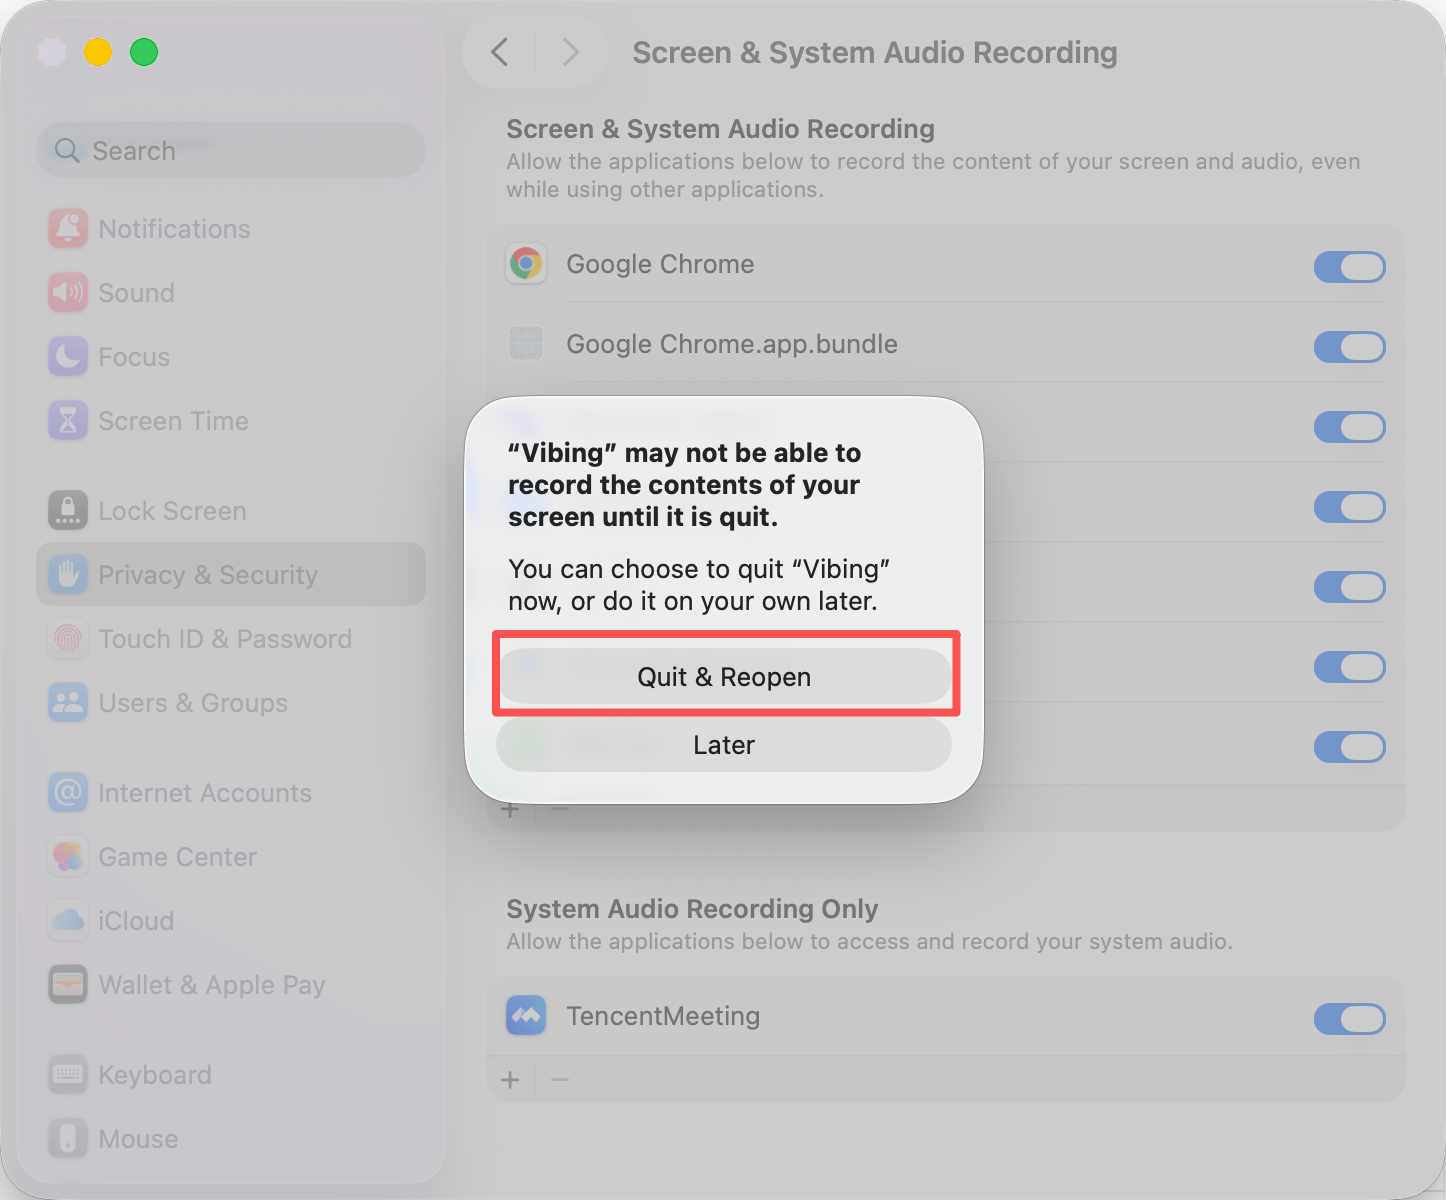Click the Google Chrome app icon
1446x1200 pixels.
(x=525, y=264)
